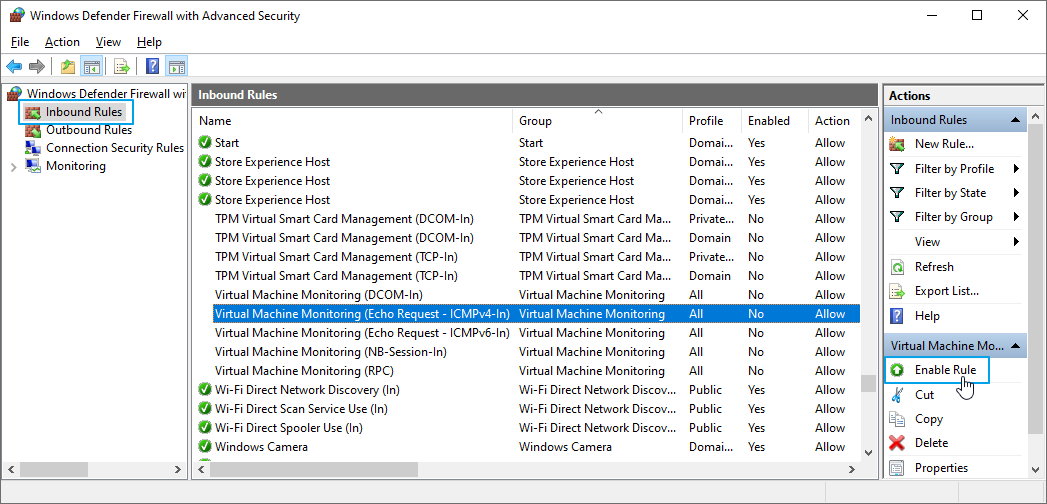
Task: Click the green check icon beside Start rule
Action: point(205,143)
